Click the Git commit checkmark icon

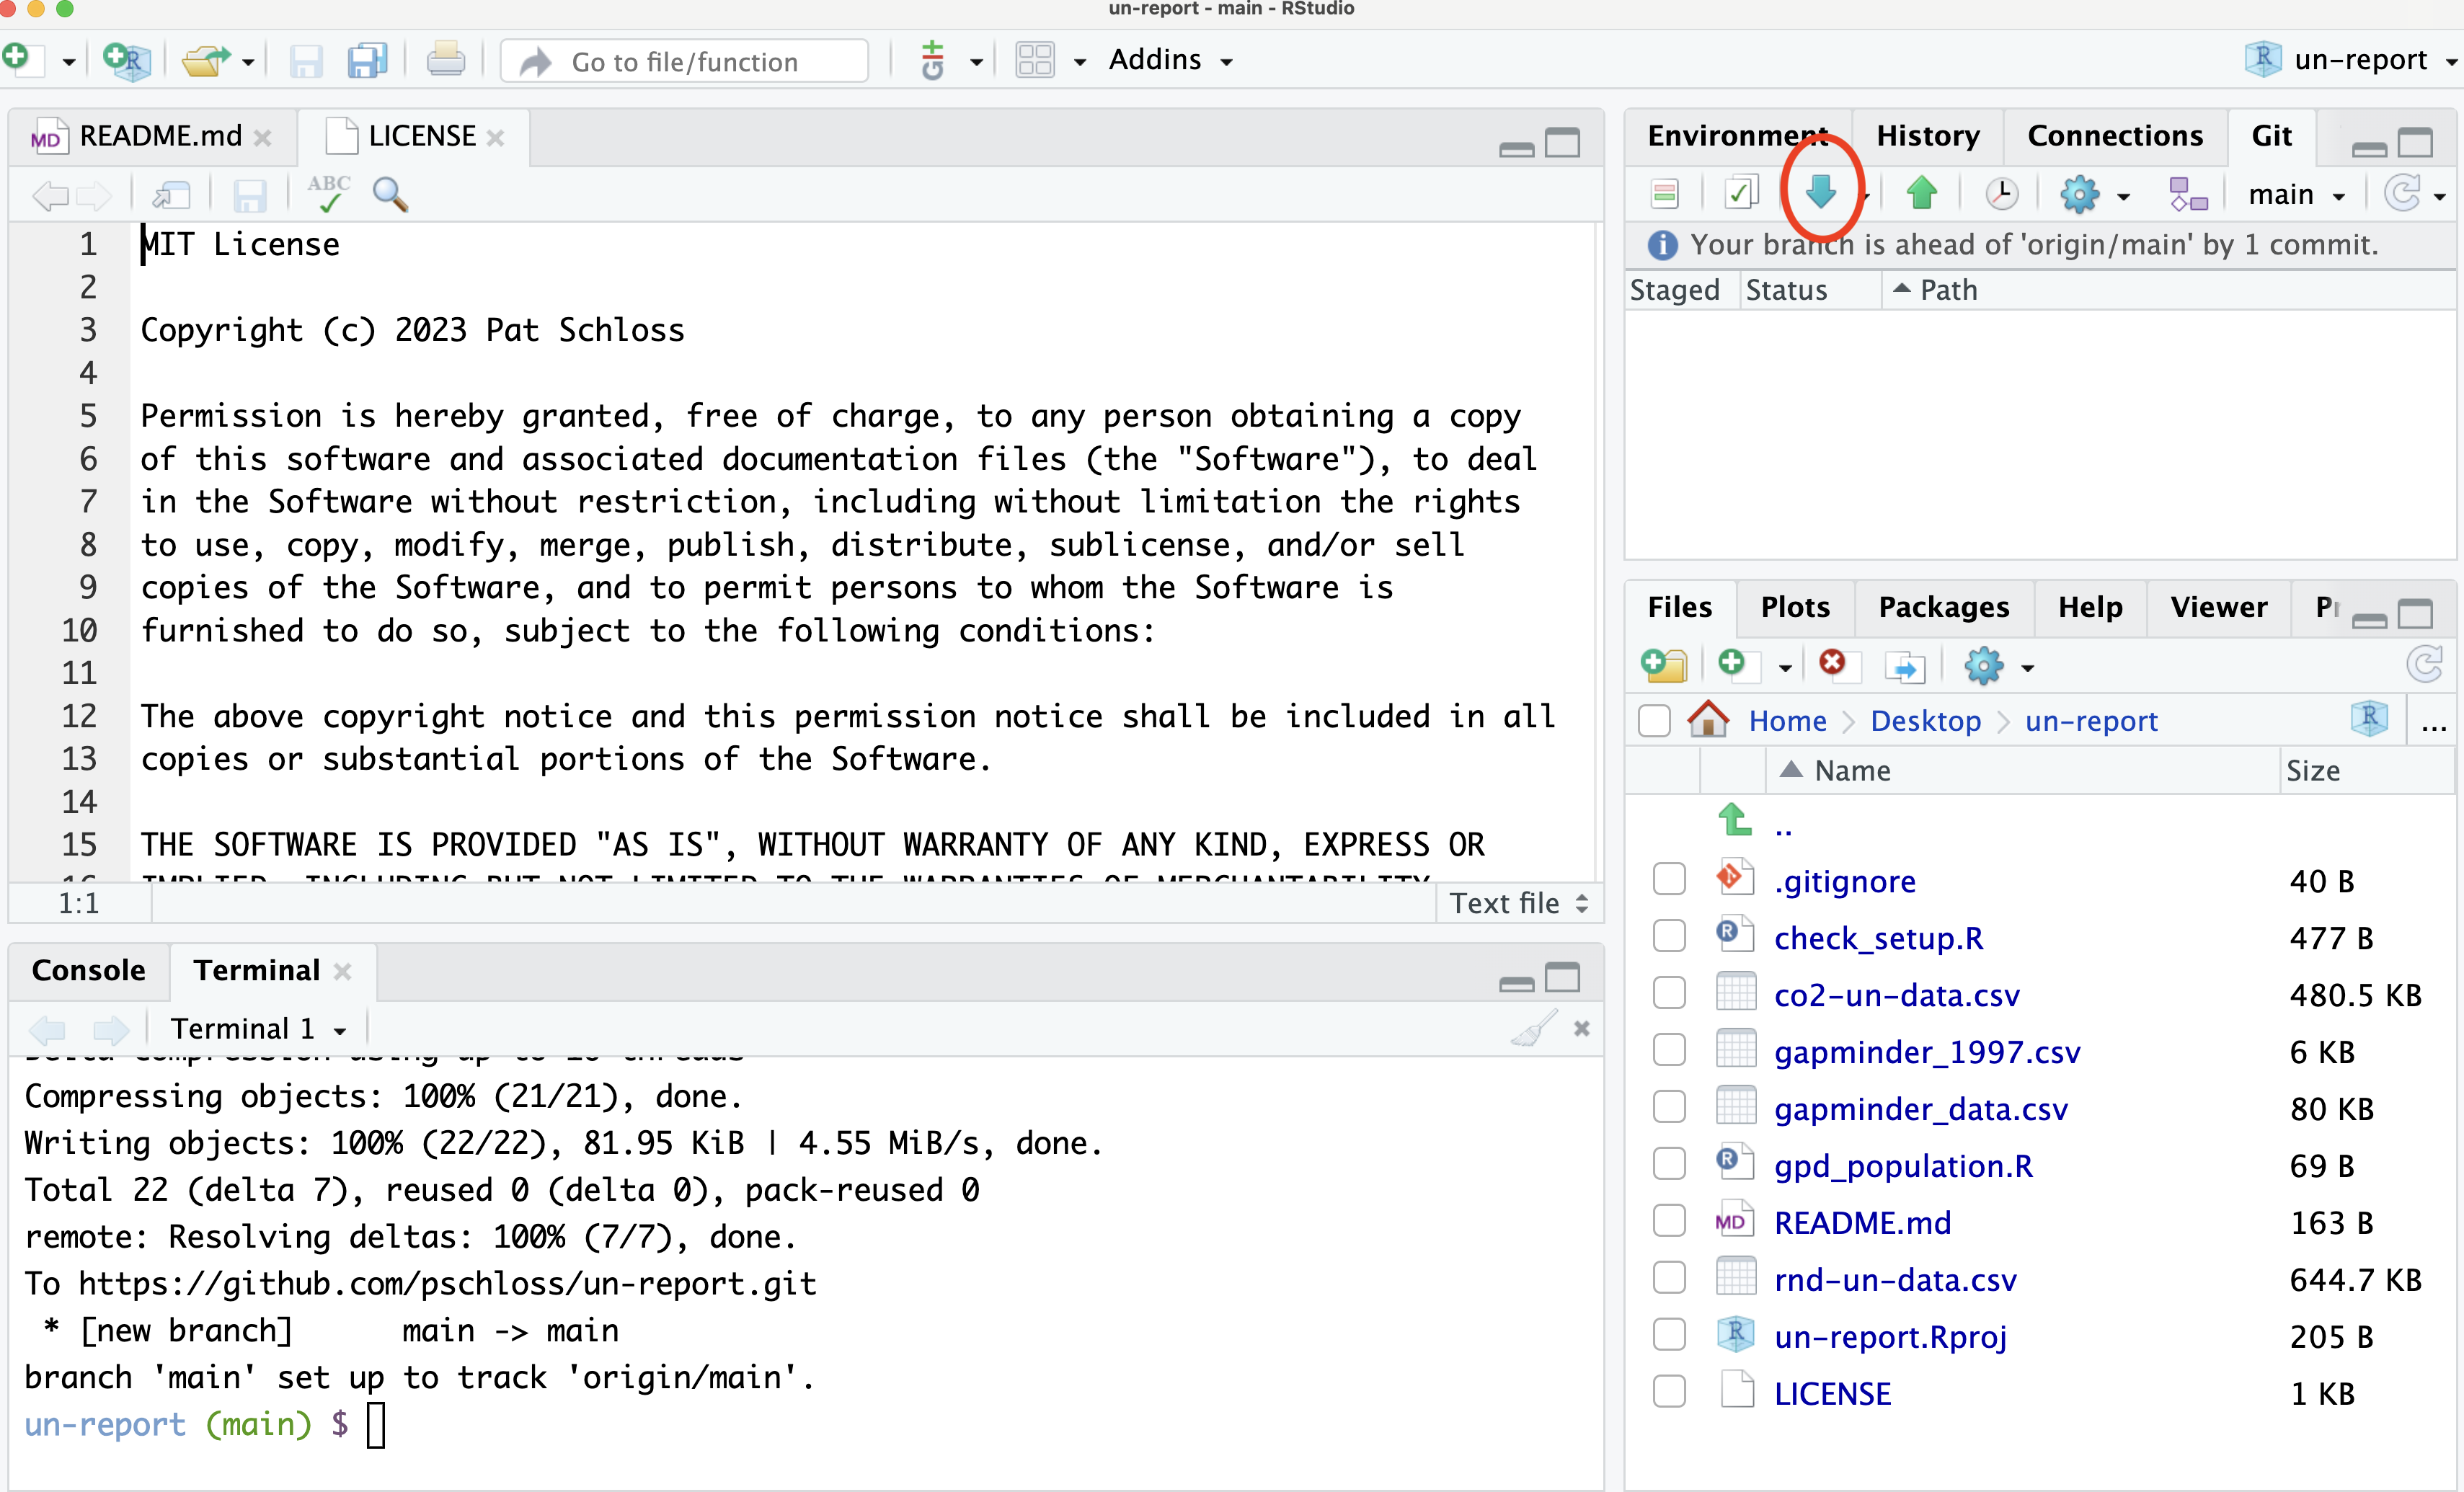click(1741, 194)
